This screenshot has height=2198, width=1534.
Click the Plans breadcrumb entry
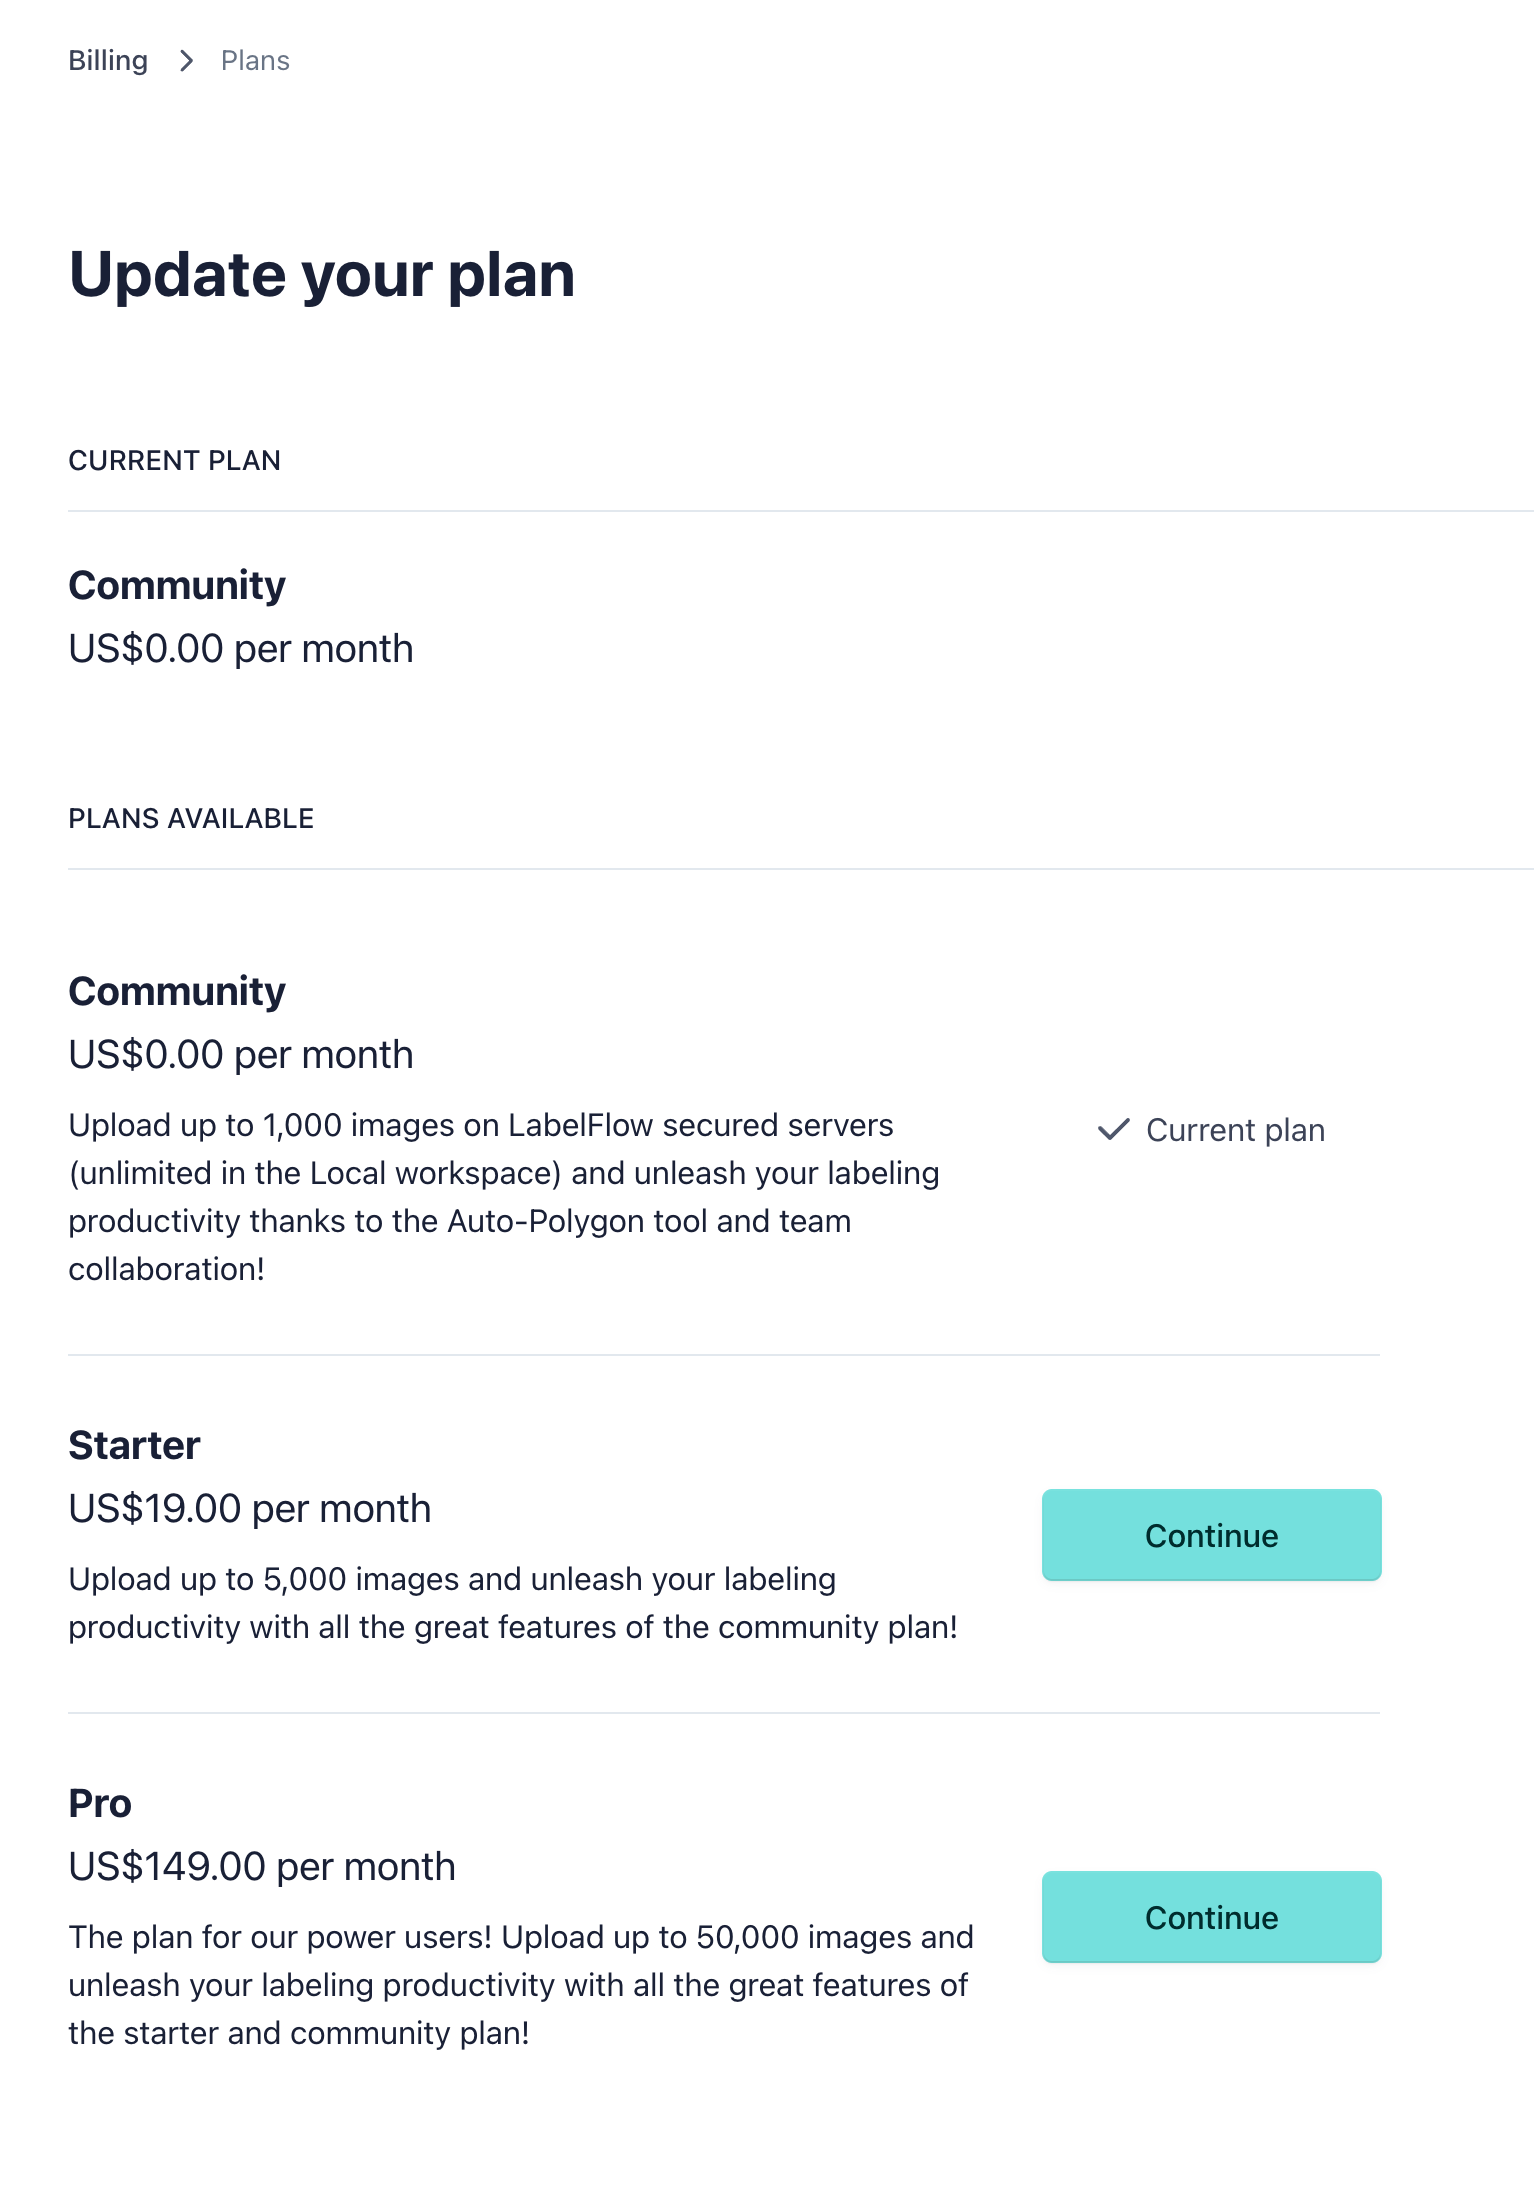pos(255,60)
